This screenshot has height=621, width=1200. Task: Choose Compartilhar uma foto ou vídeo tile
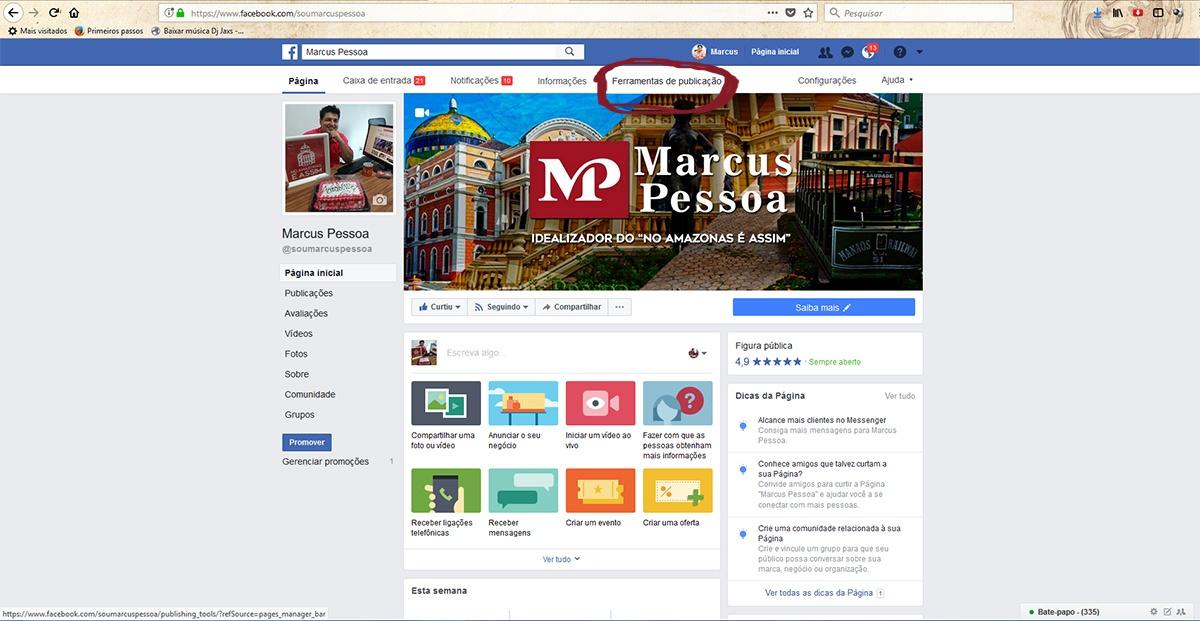point(446,415)
